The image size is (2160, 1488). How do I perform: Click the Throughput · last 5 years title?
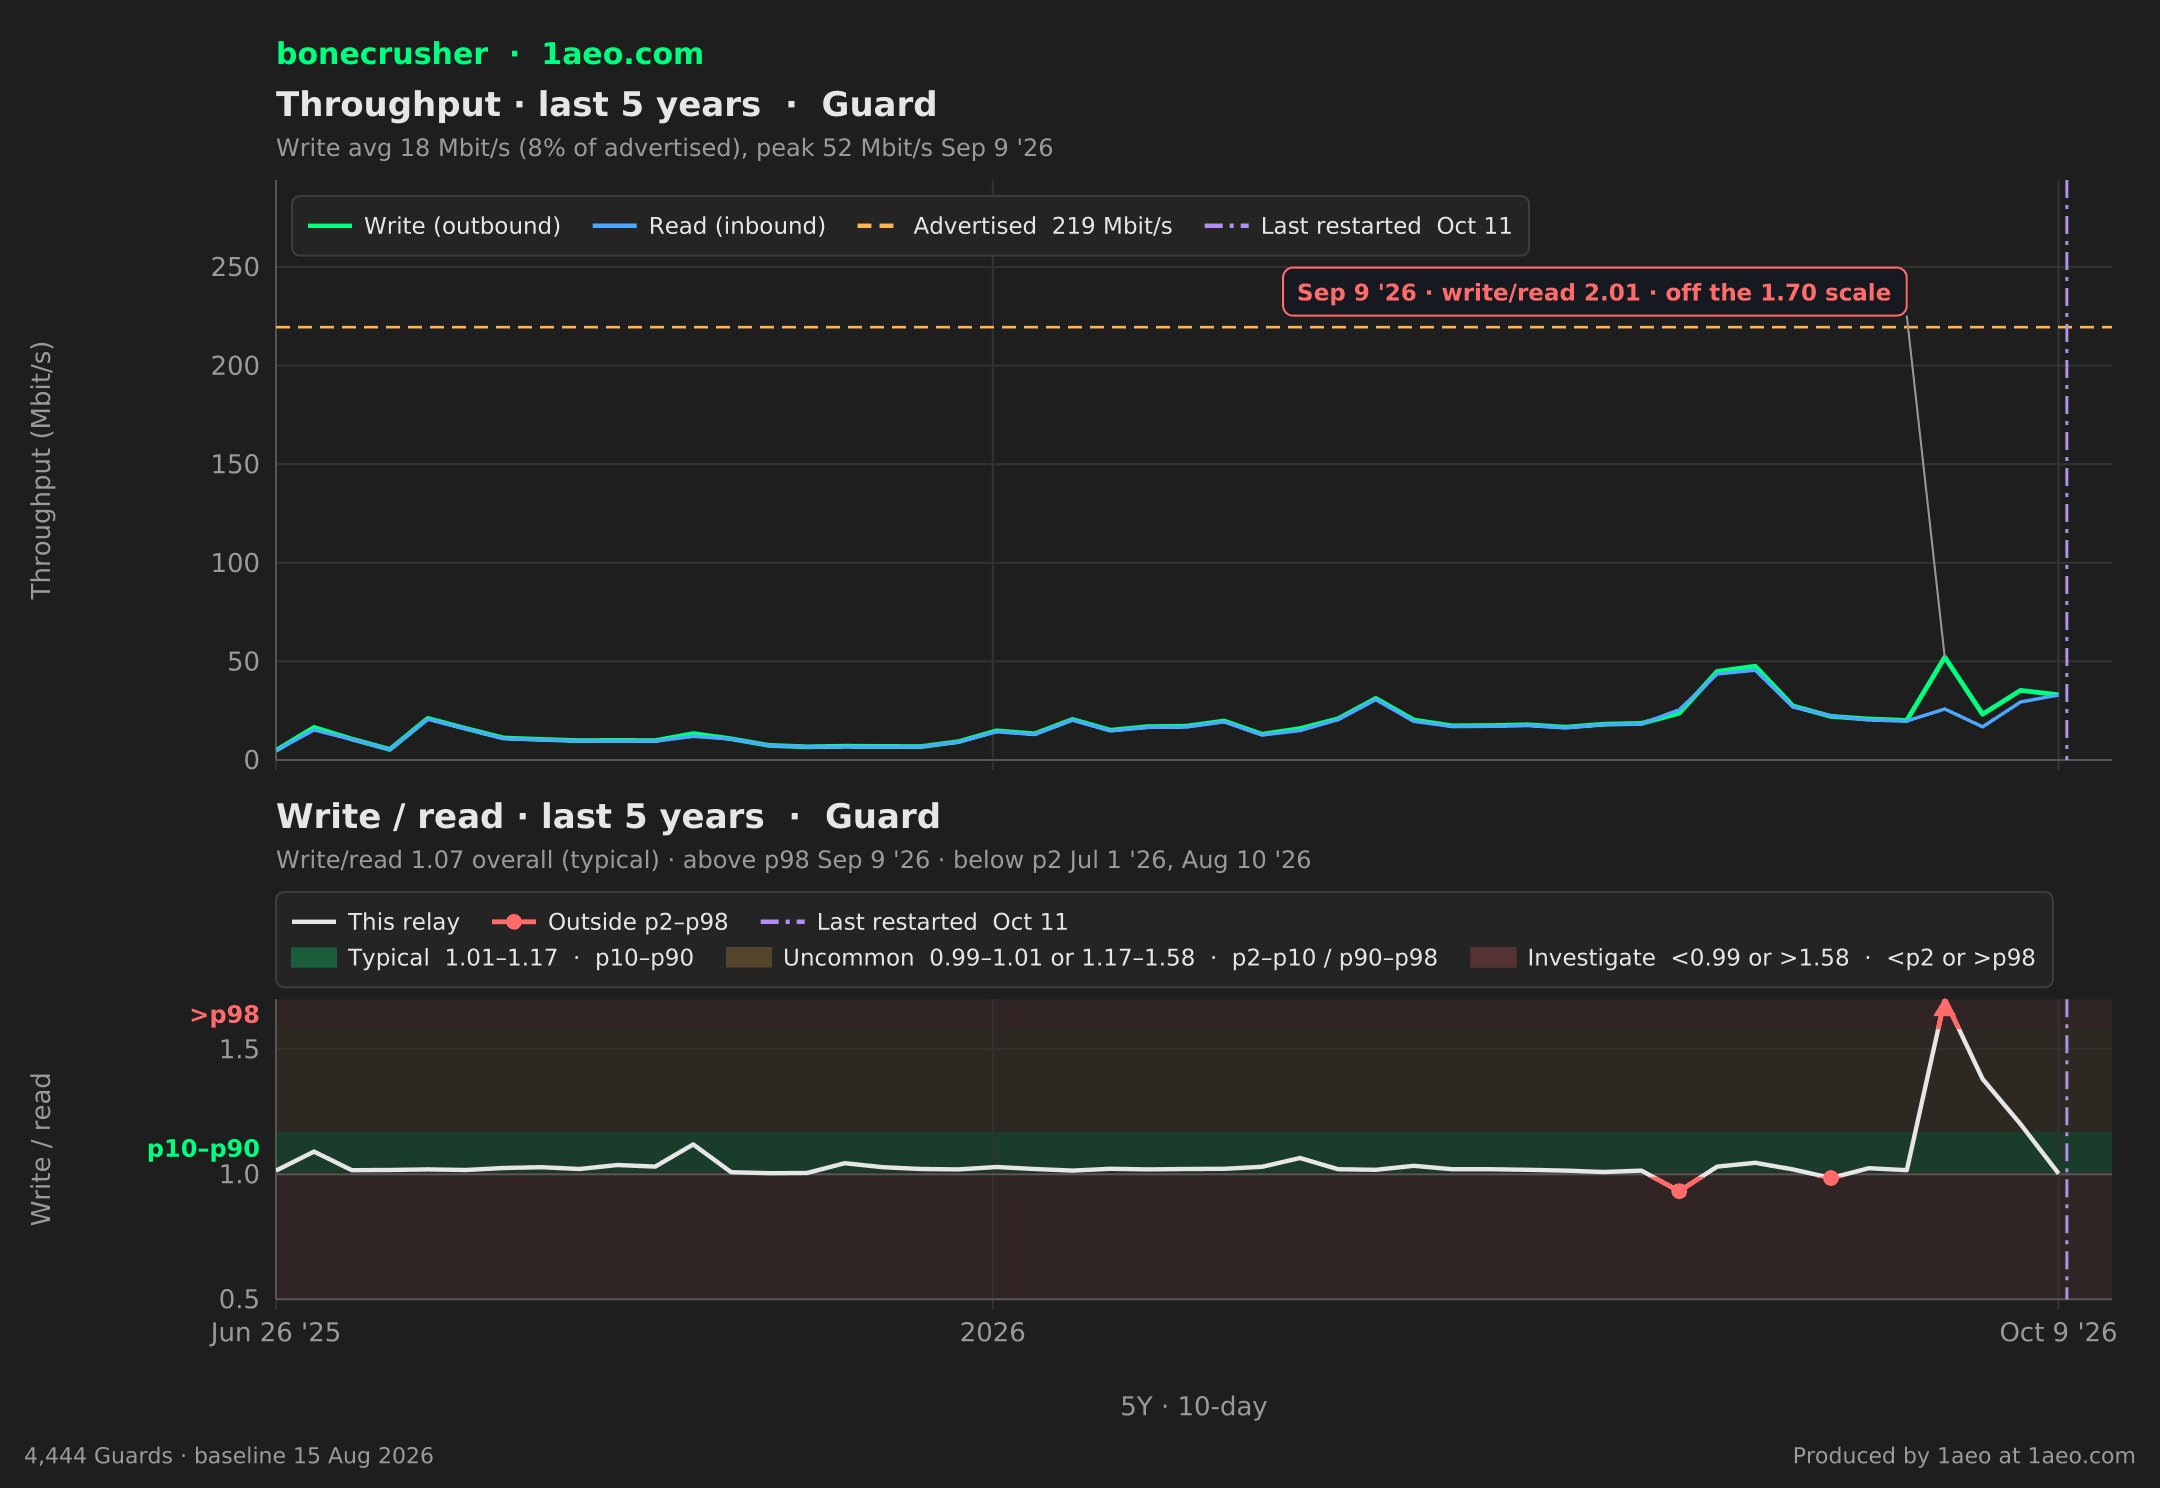[x=606, y=104]
